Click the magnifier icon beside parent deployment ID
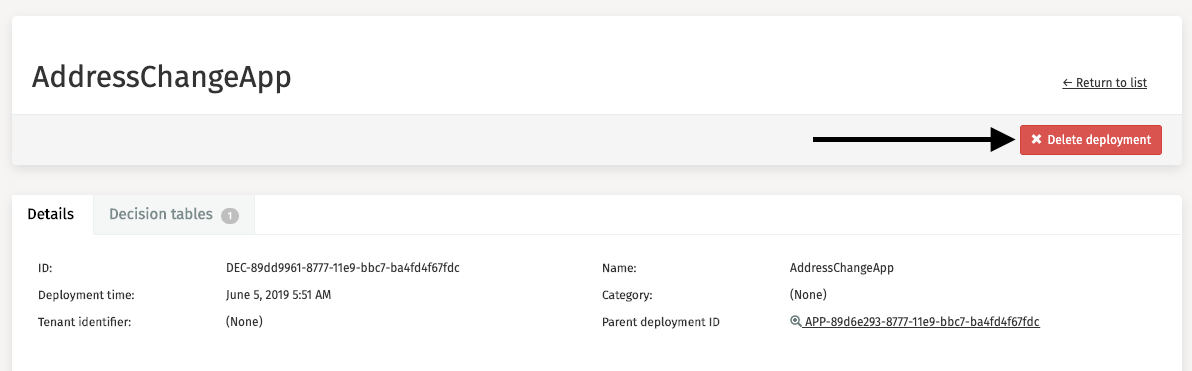1192x371 pixels. point(796,322)
